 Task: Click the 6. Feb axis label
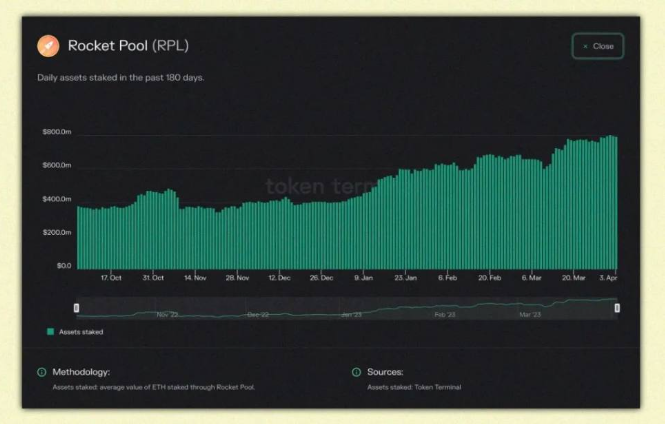point(447,278)
